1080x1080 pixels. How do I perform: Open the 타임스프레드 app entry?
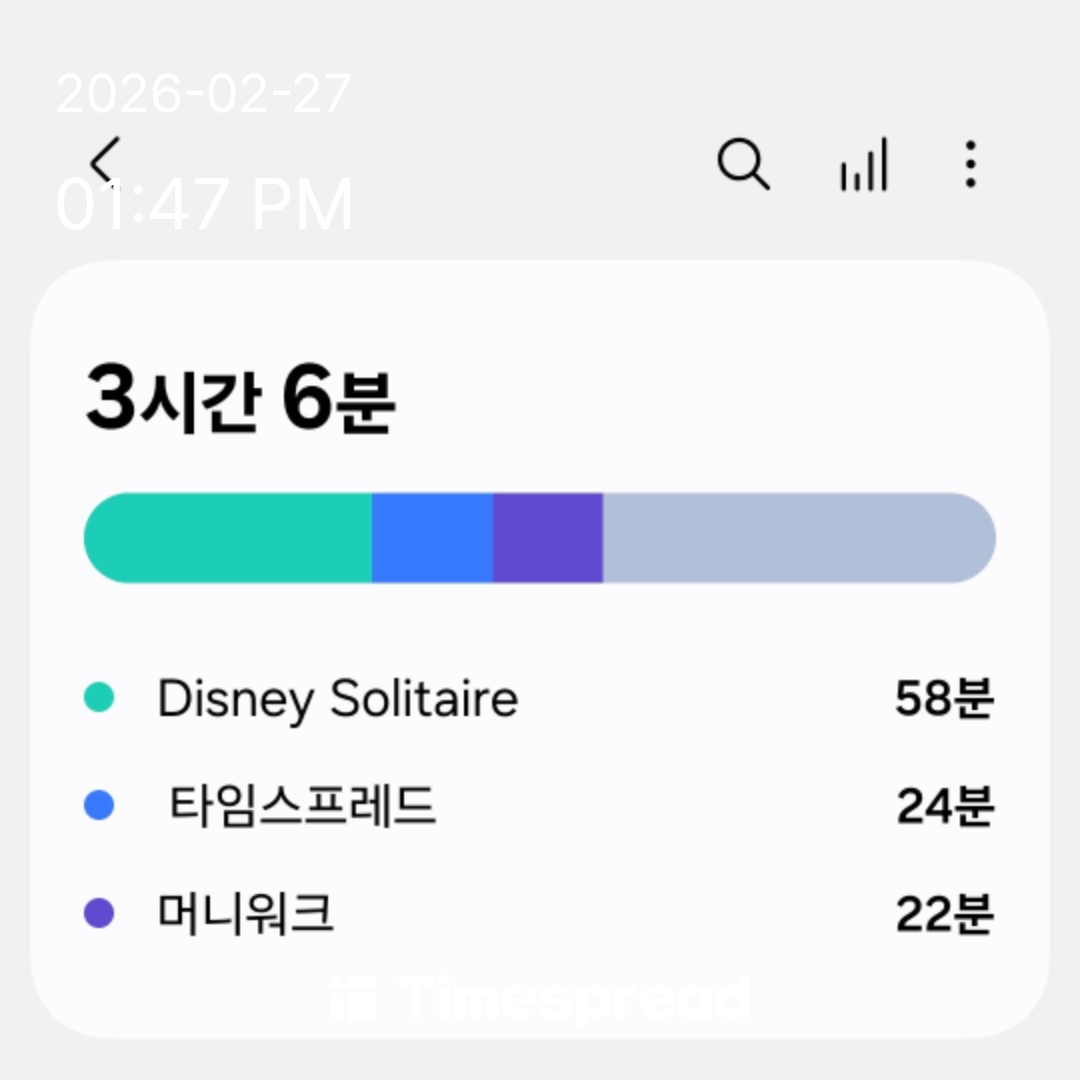pos(302,805)
